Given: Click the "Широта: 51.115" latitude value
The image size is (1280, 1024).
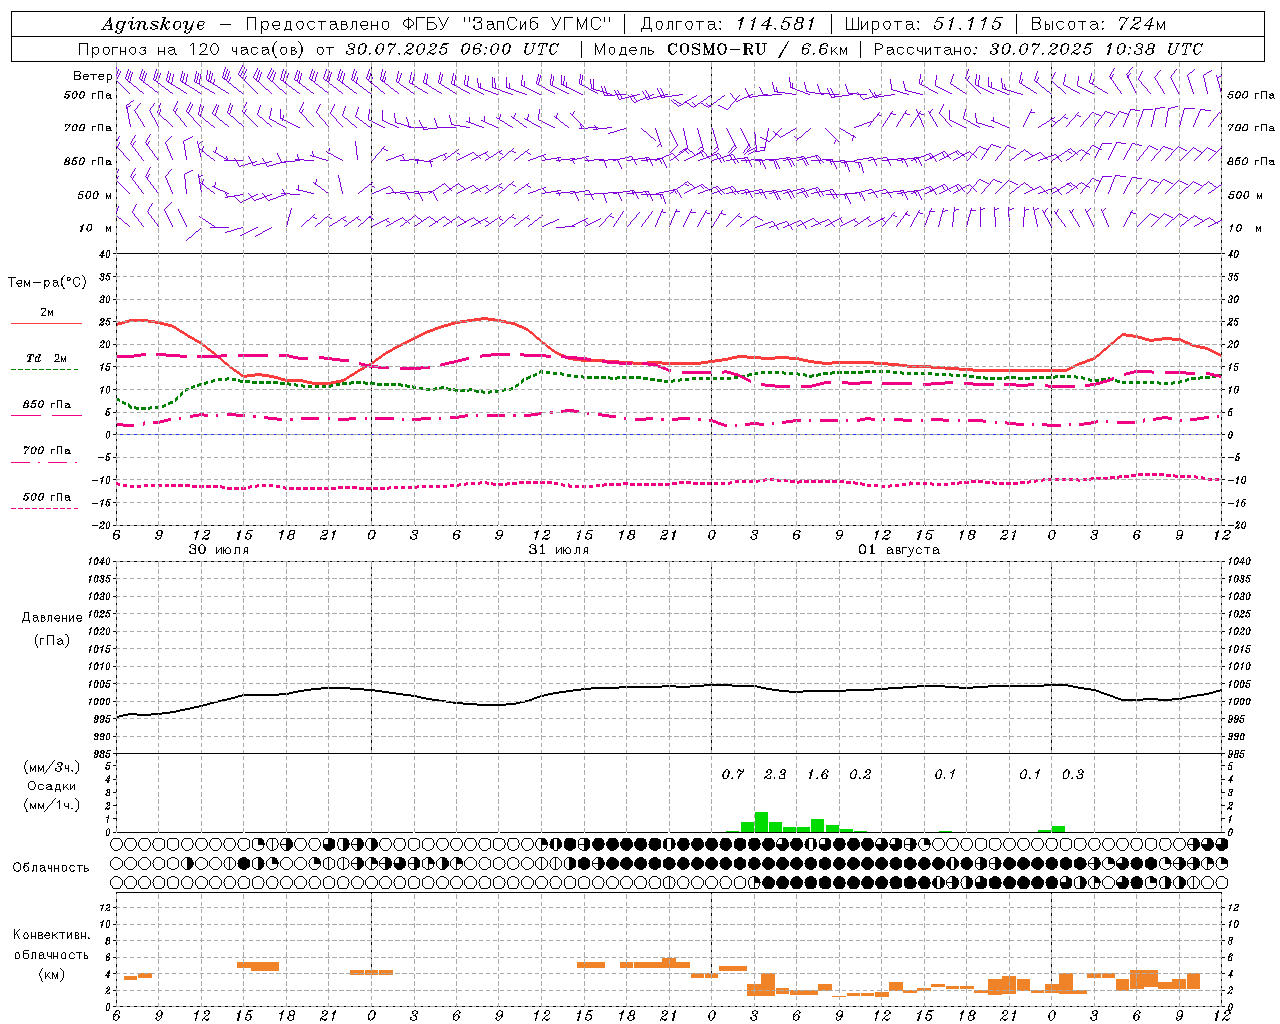Looking at the screenshot, I should point(923,24).
